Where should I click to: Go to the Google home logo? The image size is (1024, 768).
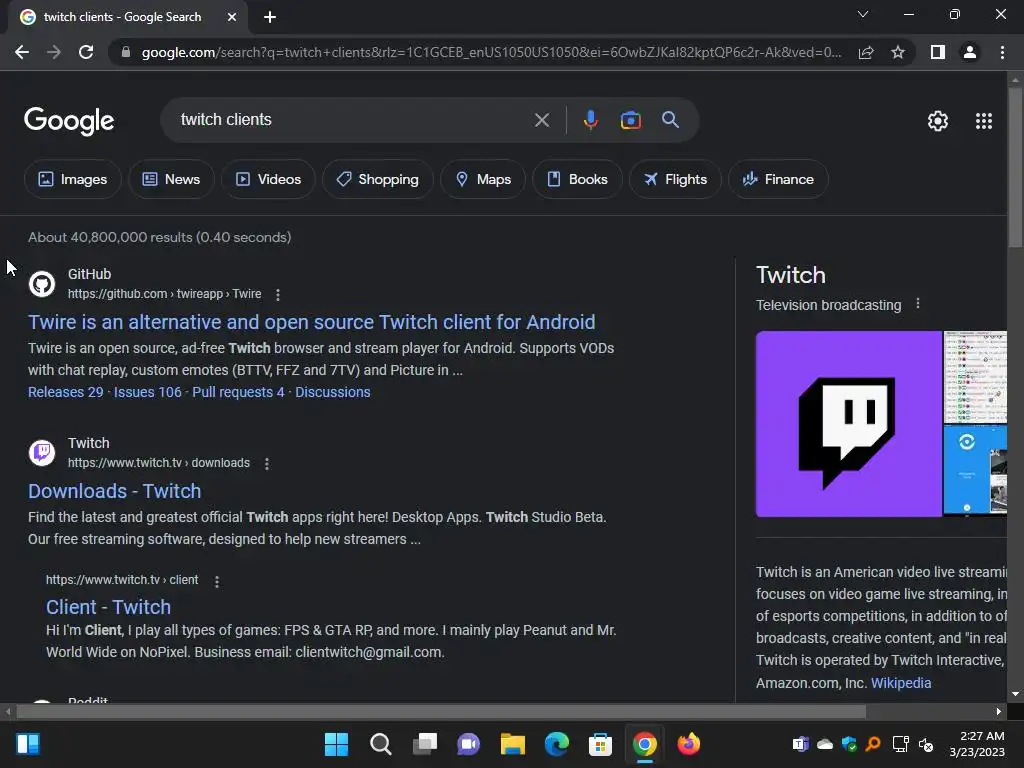pos(69,121)
